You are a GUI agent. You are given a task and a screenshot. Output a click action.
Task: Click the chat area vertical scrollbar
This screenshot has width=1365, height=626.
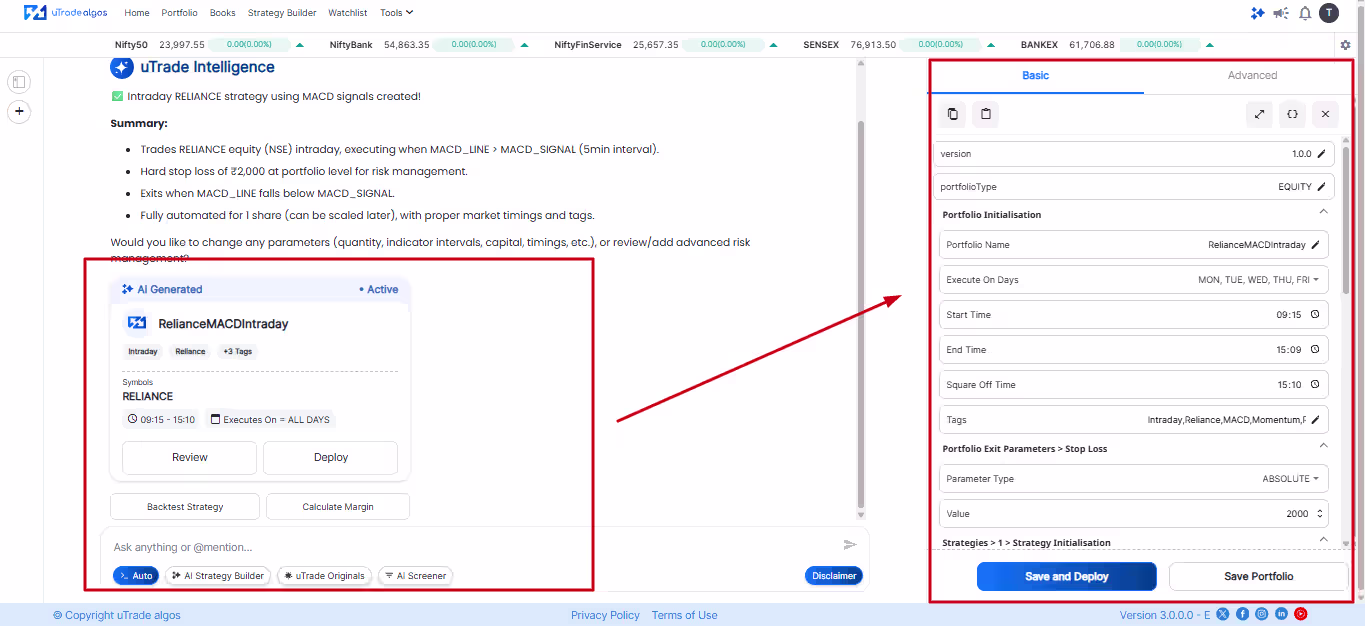coord(859,312)
